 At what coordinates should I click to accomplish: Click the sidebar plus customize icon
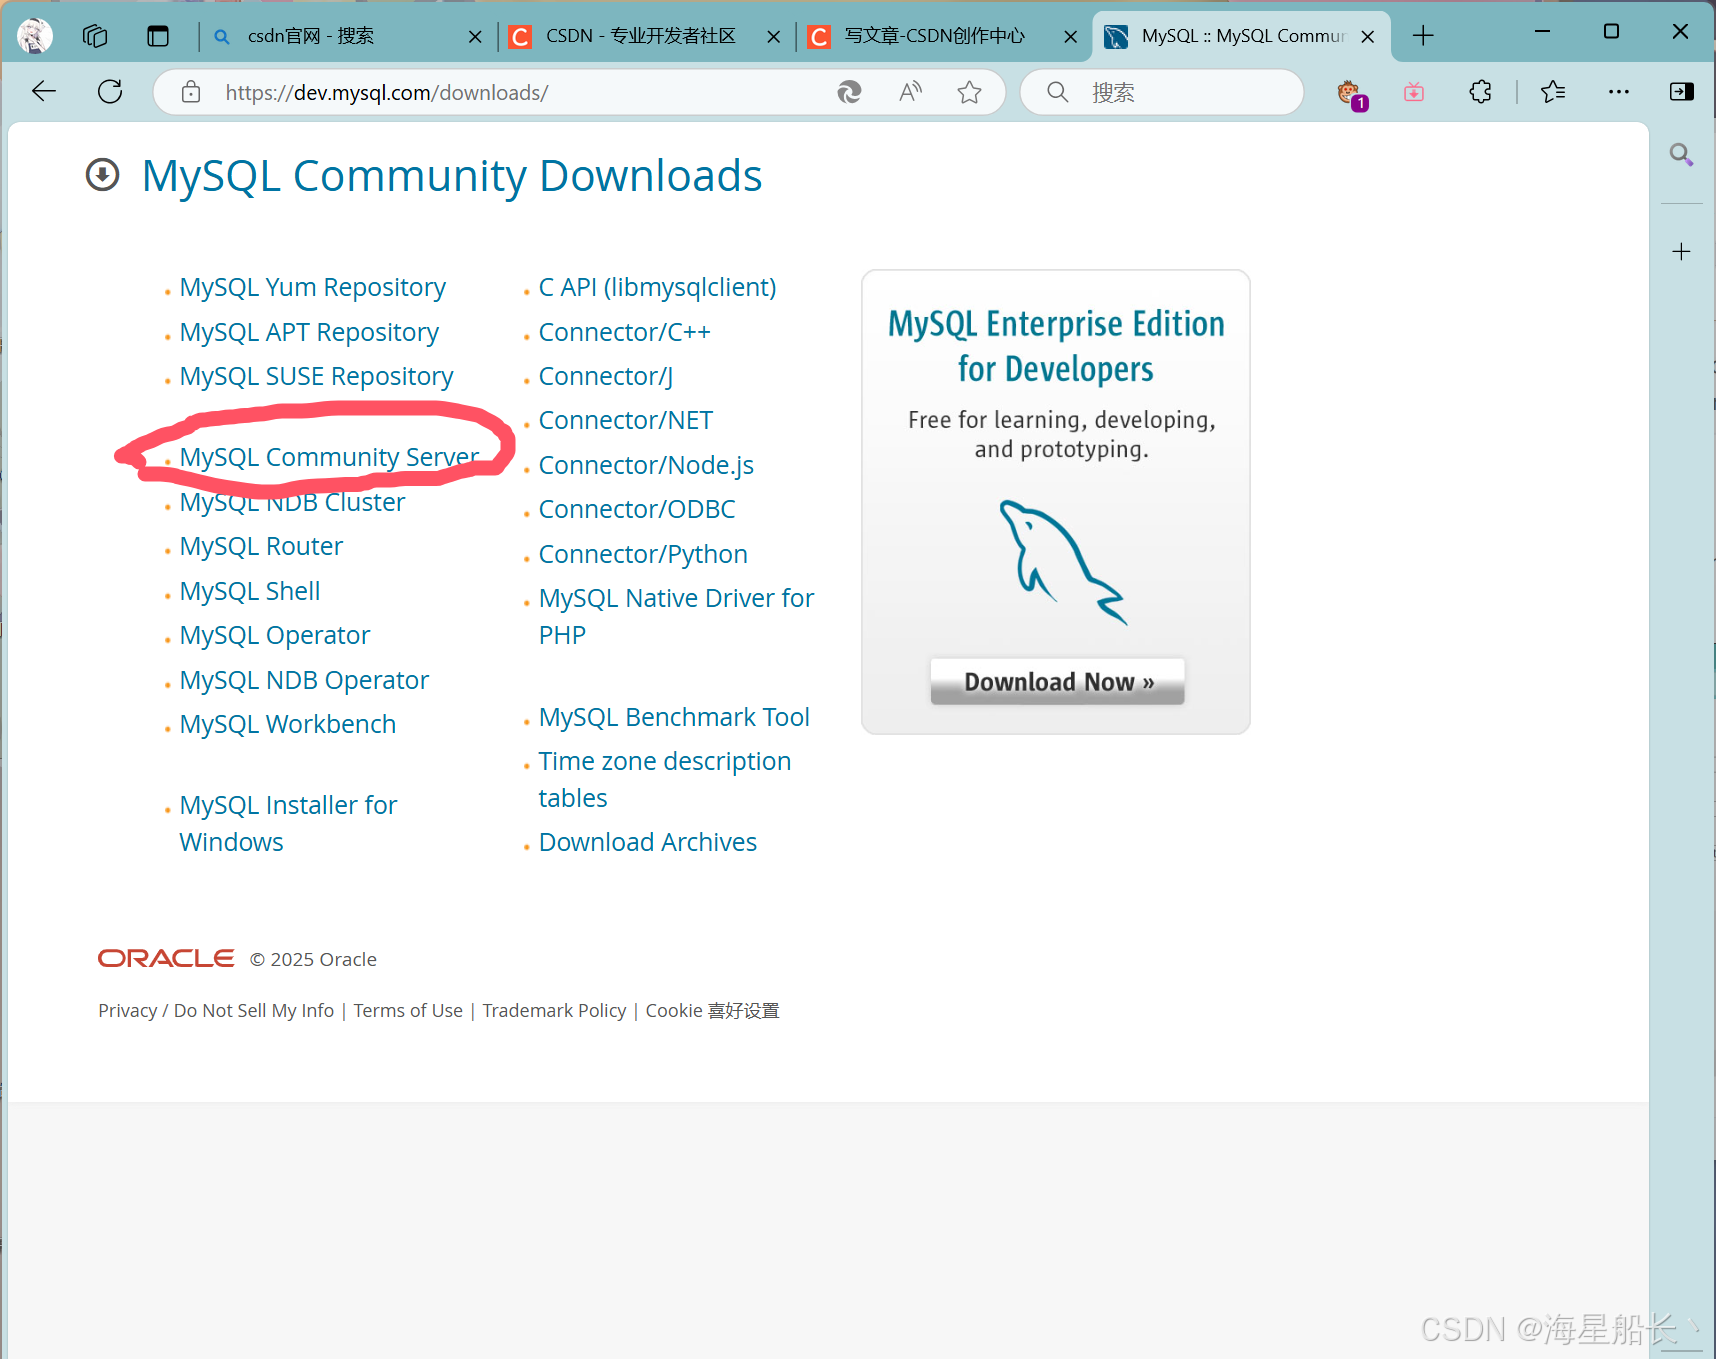click(1682, 251)
